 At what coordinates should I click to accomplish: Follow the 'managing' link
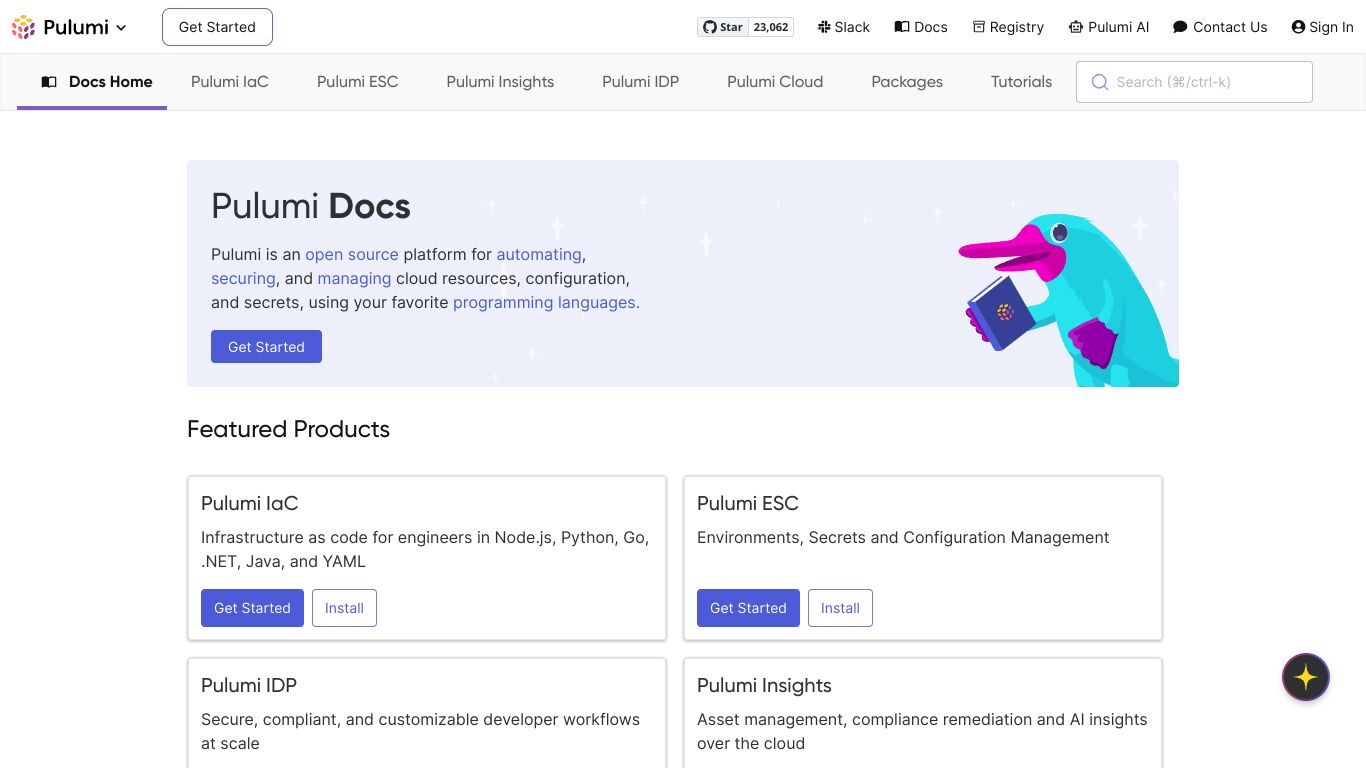354,279
